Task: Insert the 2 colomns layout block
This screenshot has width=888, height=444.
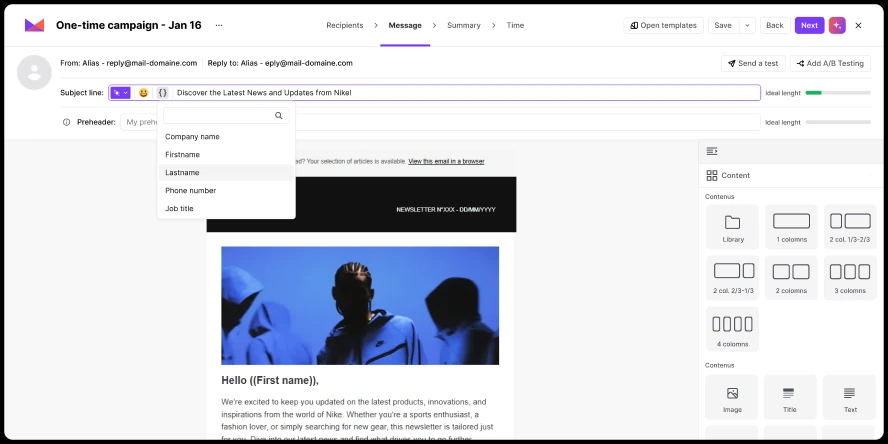Action: click(x=791, y=278)
